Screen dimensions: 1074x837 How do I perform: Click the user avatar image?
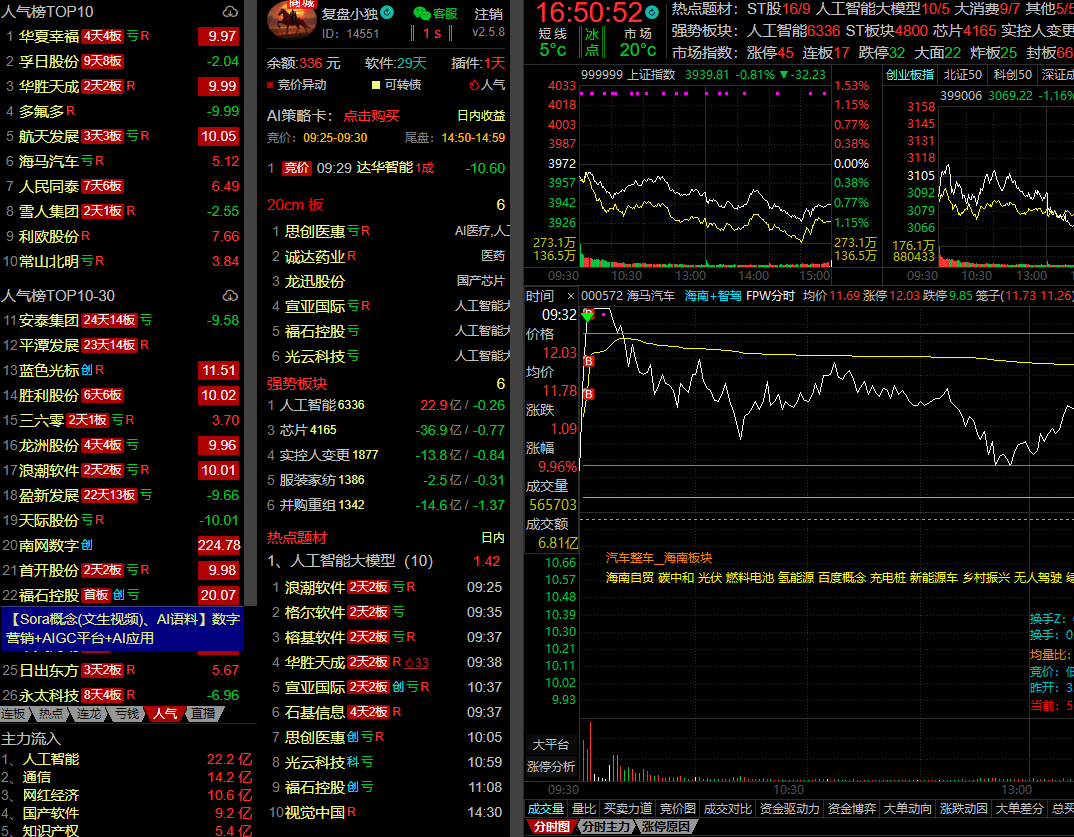tap(291, 20)
